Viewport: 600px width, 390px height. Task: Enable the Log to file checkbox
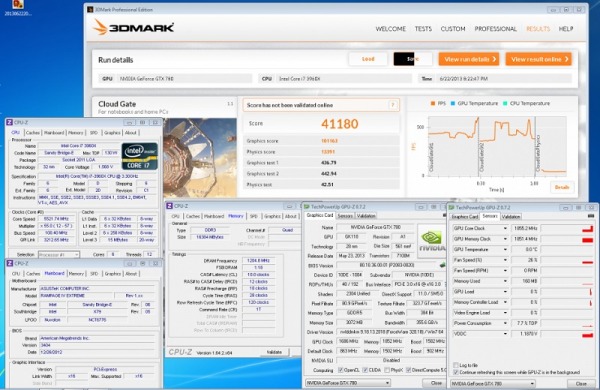click(x=456, y=365)
